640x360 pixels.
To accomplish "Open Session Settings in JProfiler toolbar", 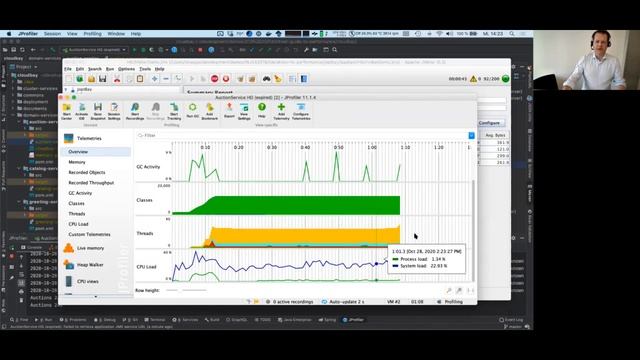I will [x=114, y=111].
